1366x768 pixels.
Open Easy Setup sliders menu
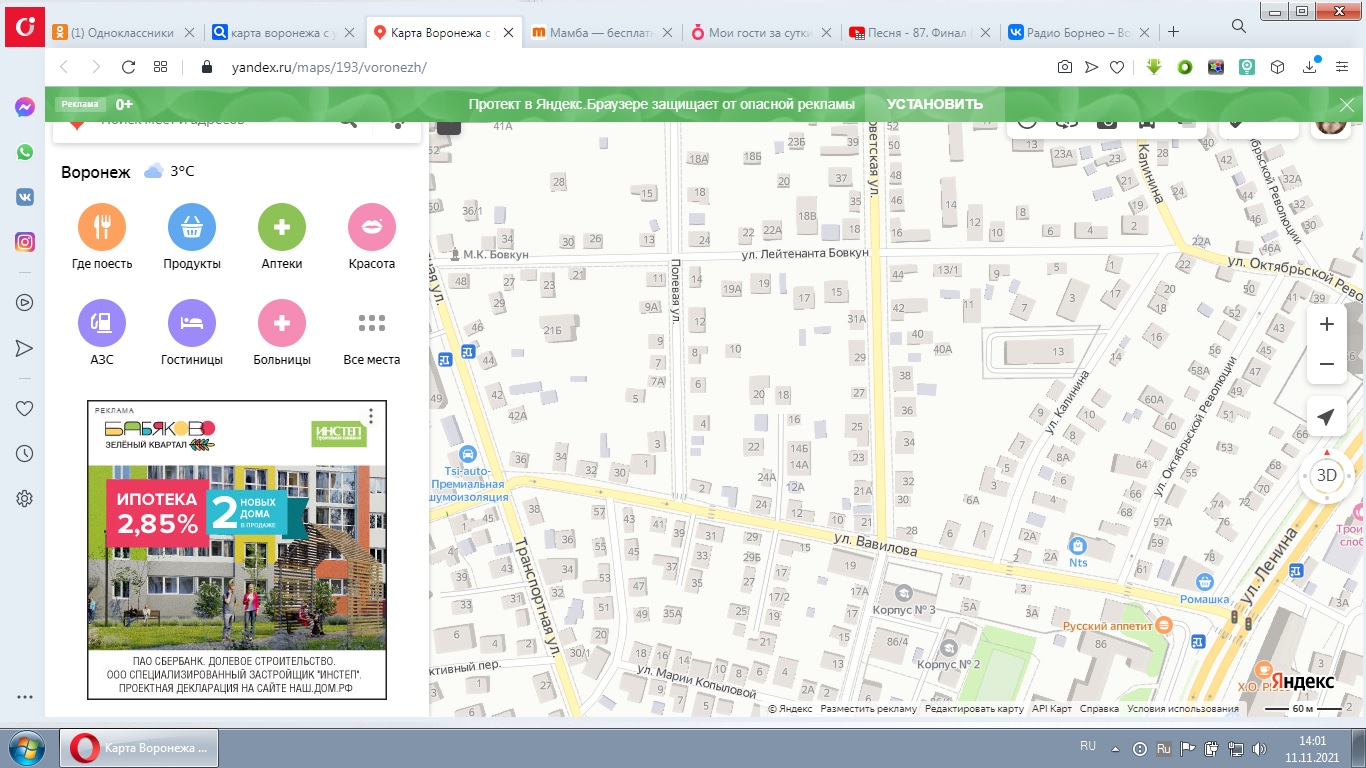pyautogui.click(x=1342, y=67)
